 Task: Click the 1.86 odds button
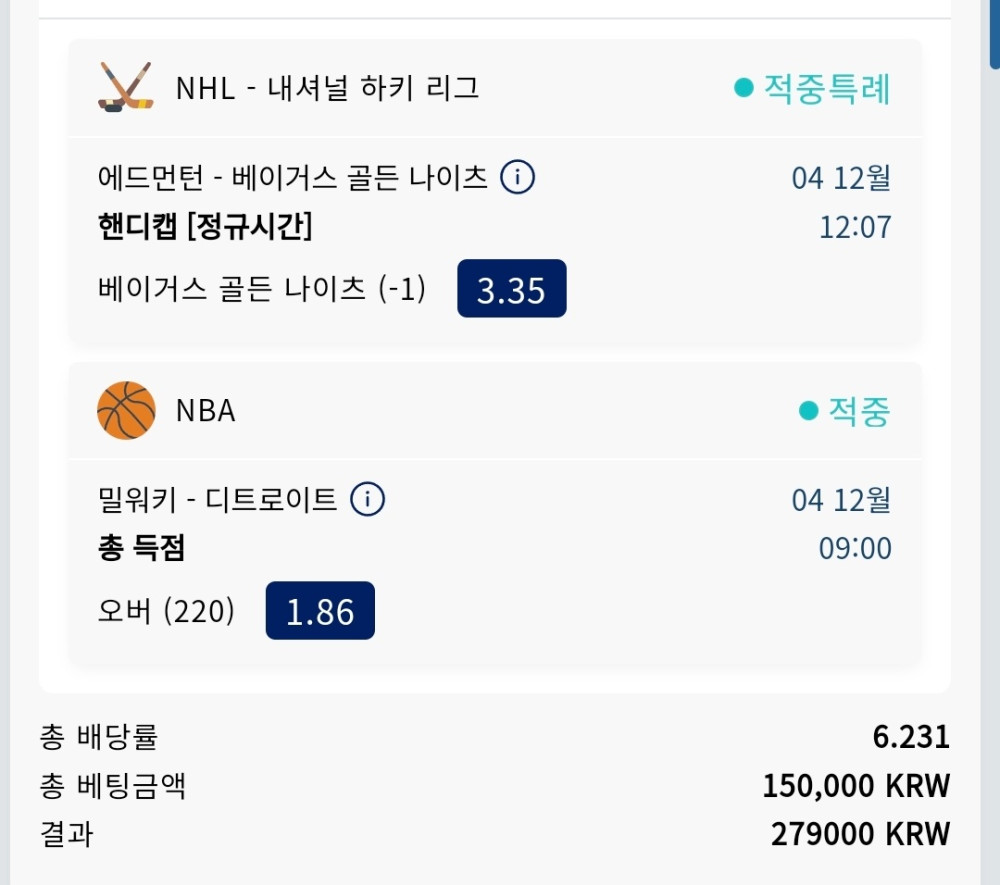(x=320, y=611)
